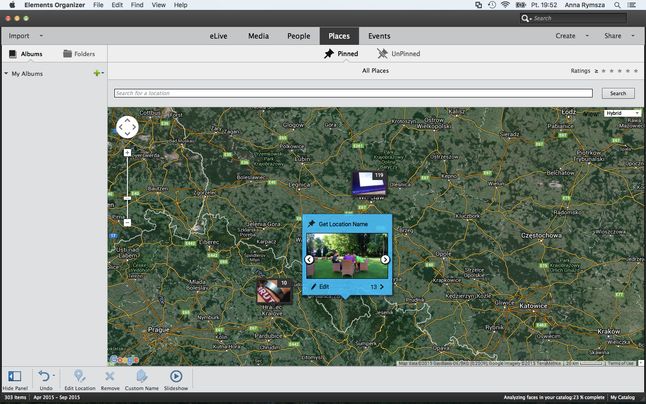Click the map pan navigation control
646x404 pixels.
(x=127, y=127)
